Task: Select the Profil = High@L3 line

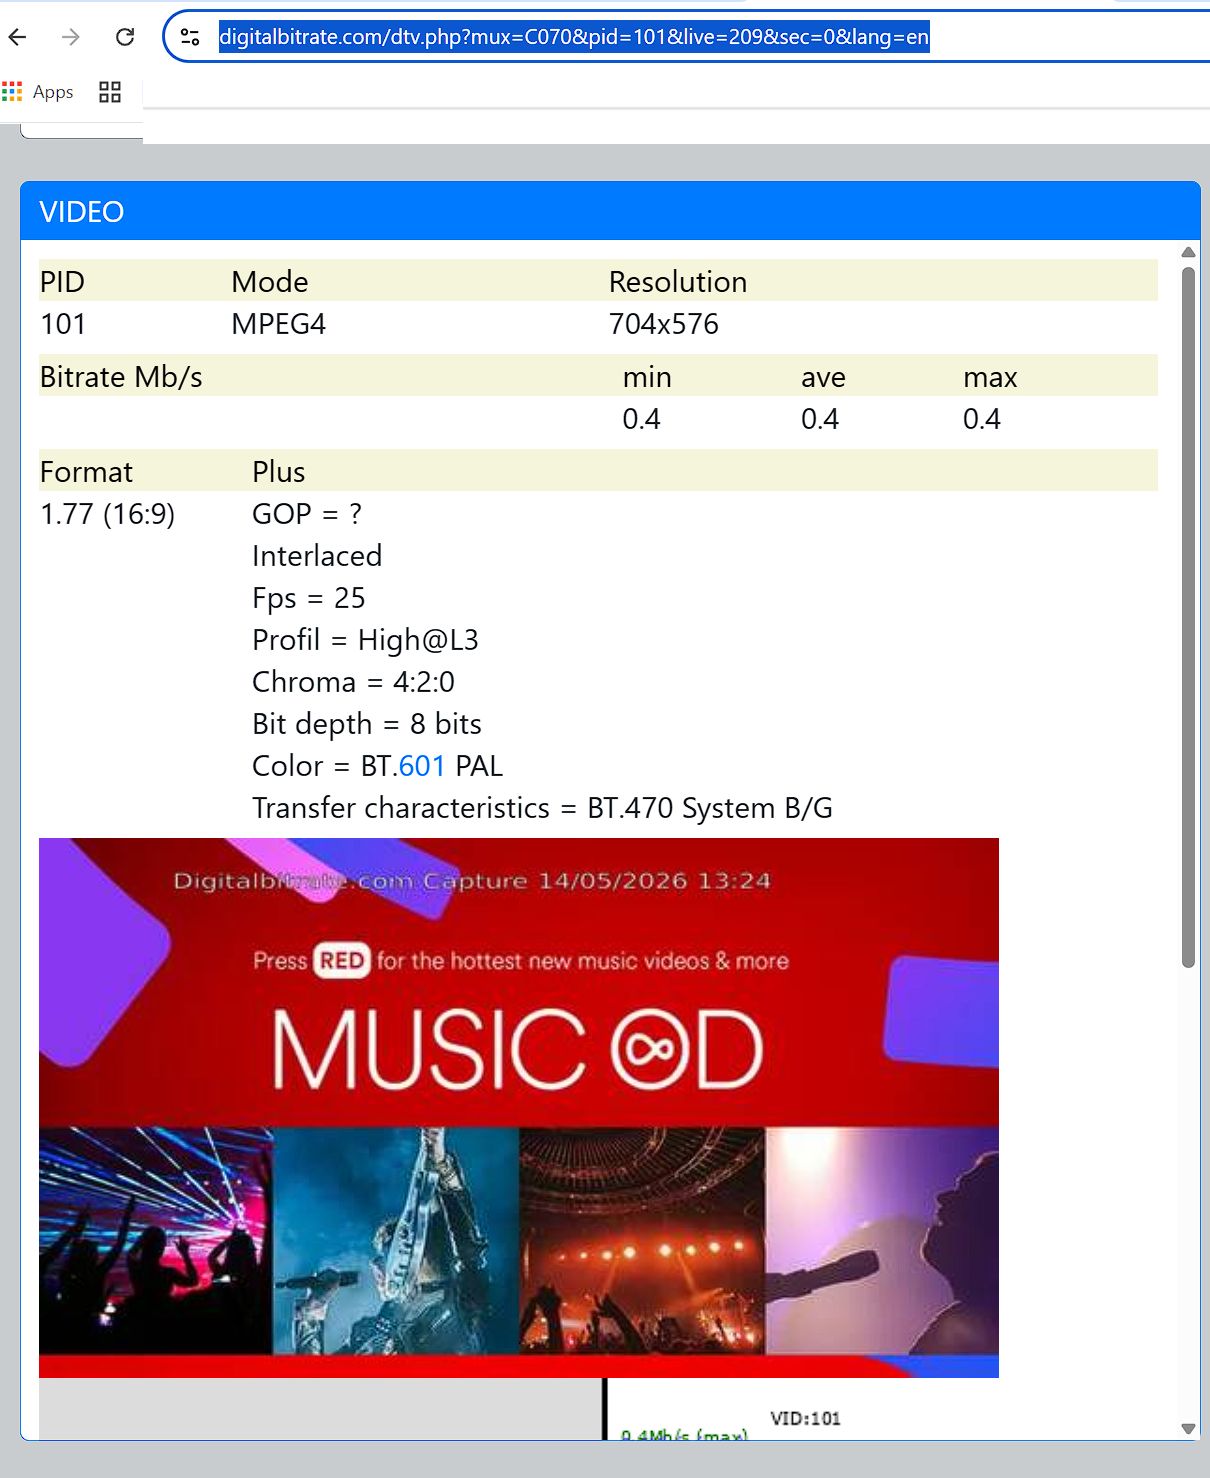Action: coord(365,640)
